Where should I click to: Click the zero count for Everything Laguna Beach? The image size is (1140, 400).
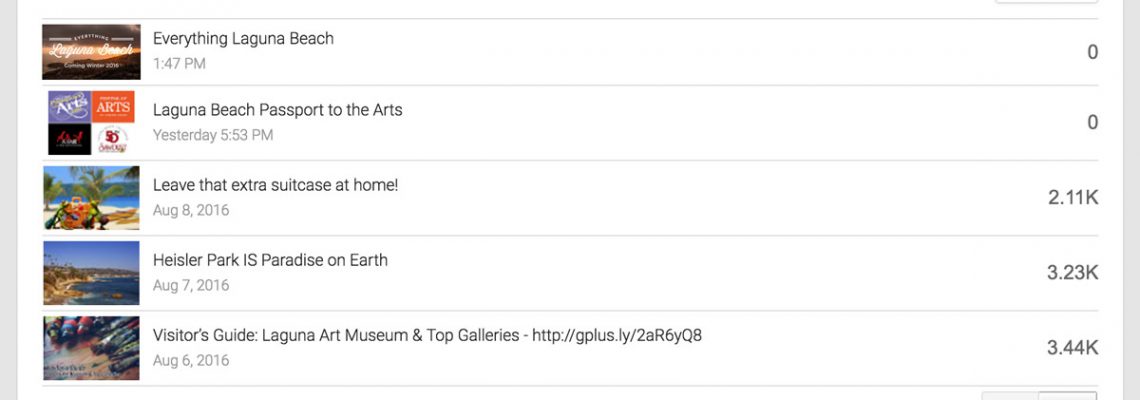click(x=1092, y=52)
